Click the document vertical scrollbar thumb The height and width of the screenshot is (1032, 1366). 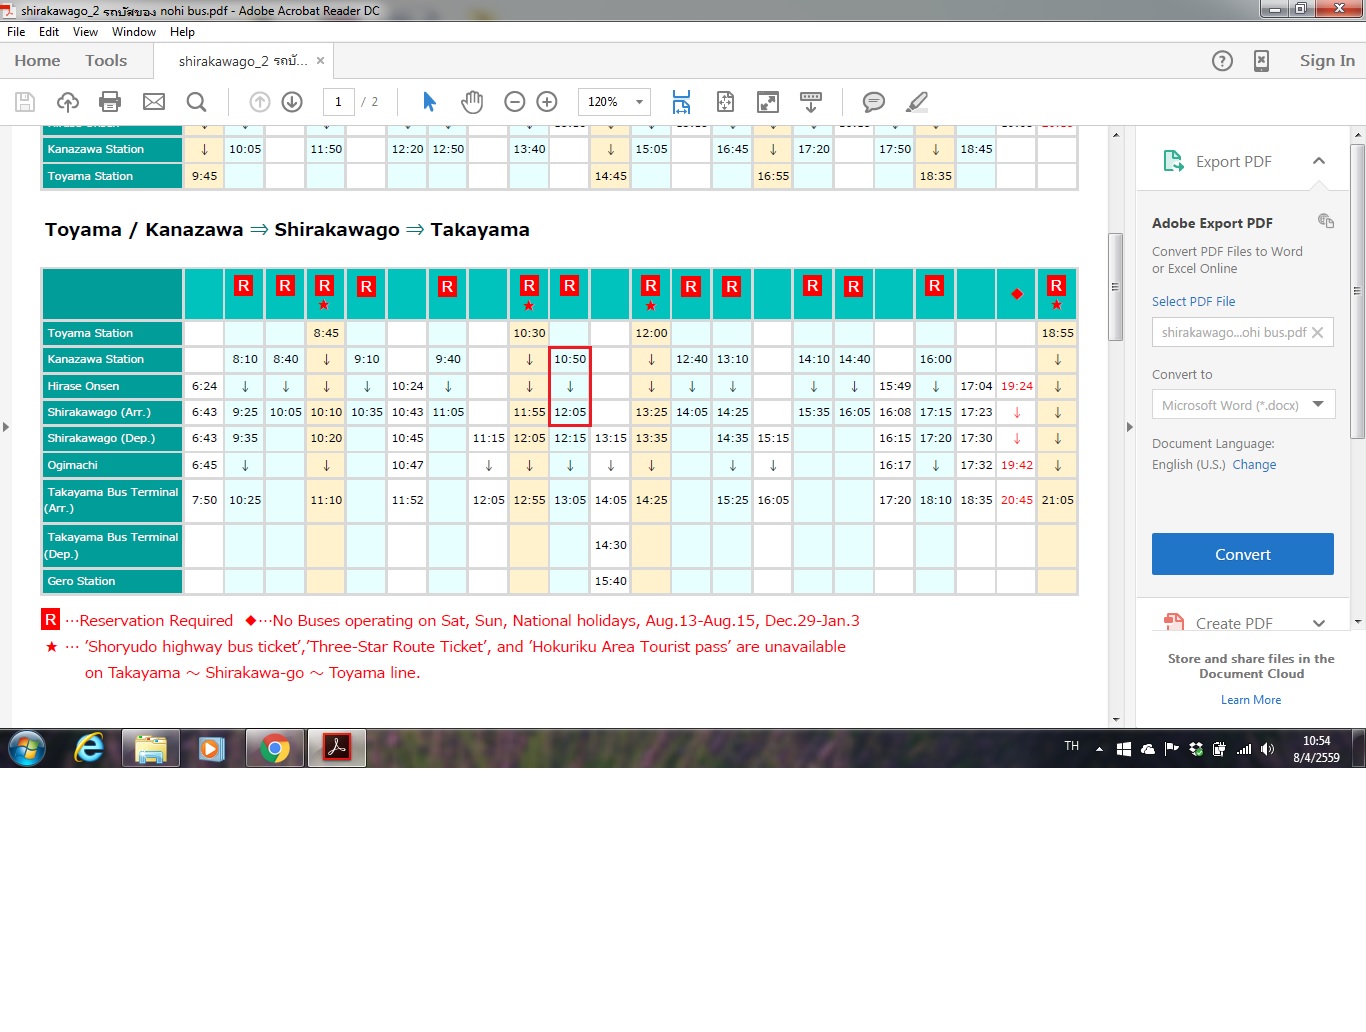[1115, 287]
